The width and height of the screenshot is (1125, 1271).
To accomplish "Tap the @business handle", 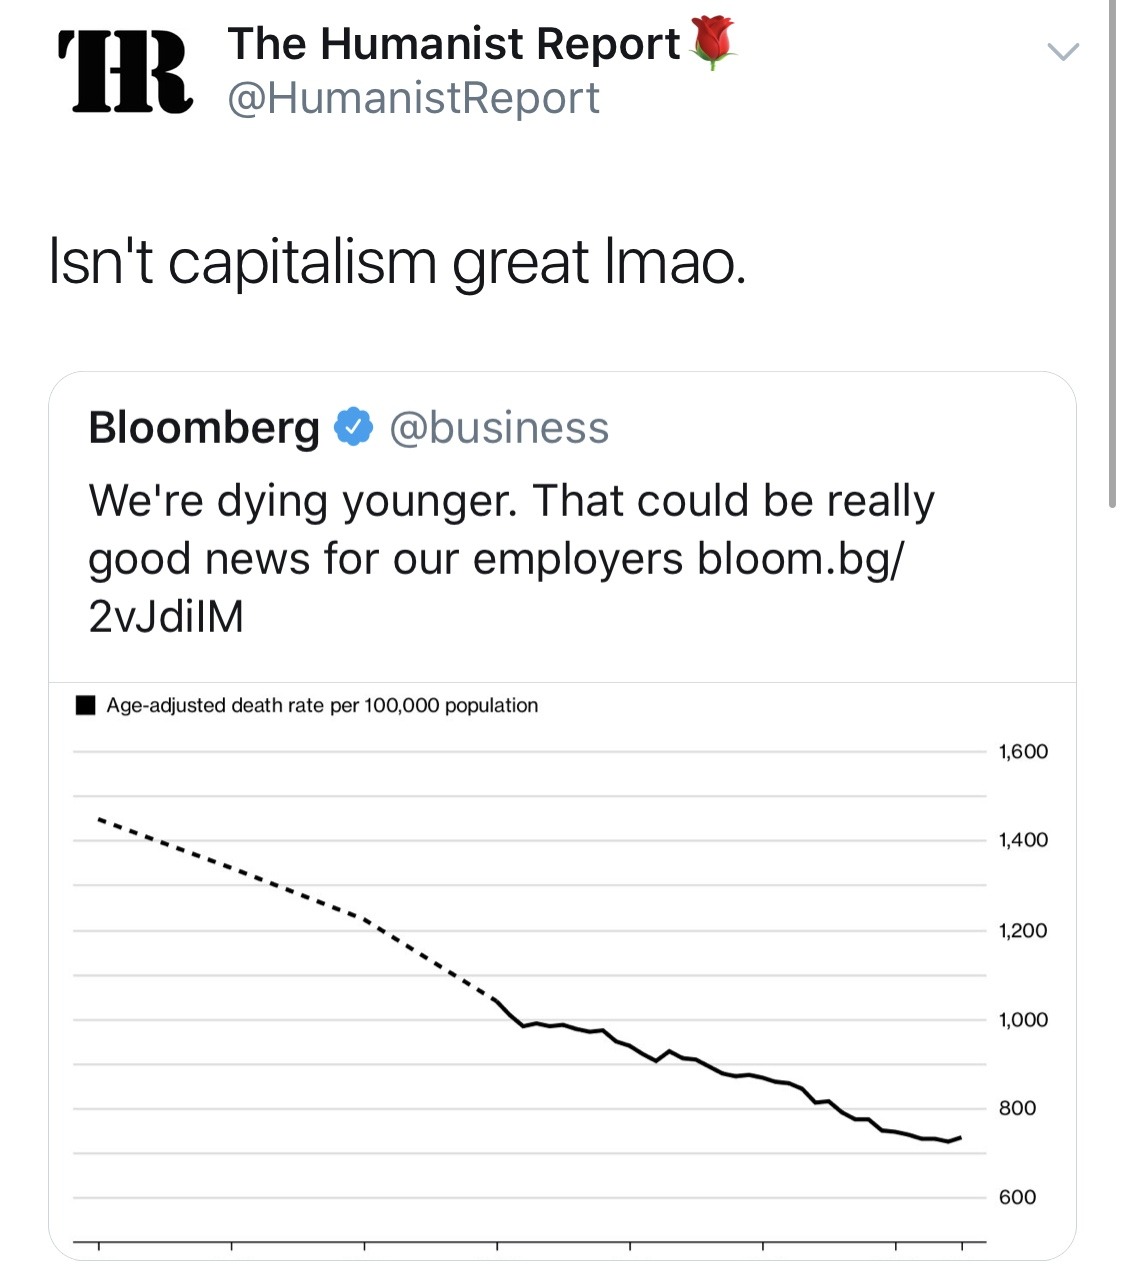I will click(498, 427).
